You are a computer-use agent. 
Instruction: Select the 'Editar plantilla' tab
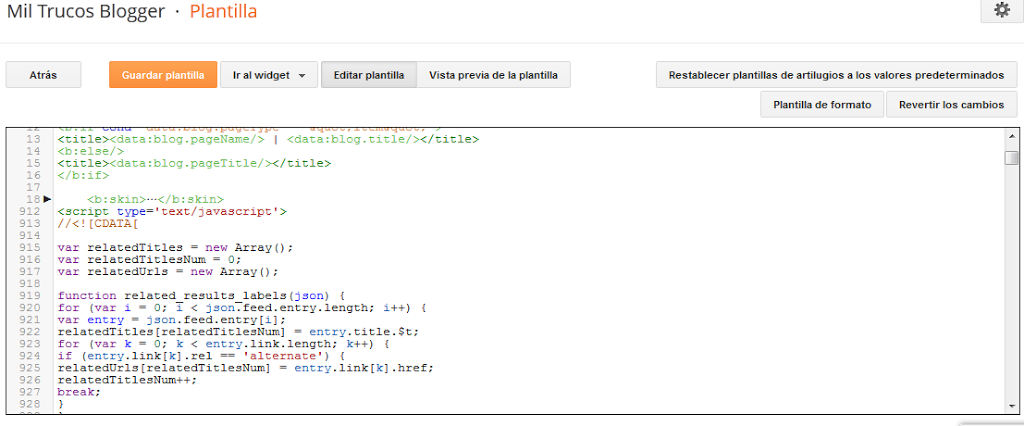368,75
